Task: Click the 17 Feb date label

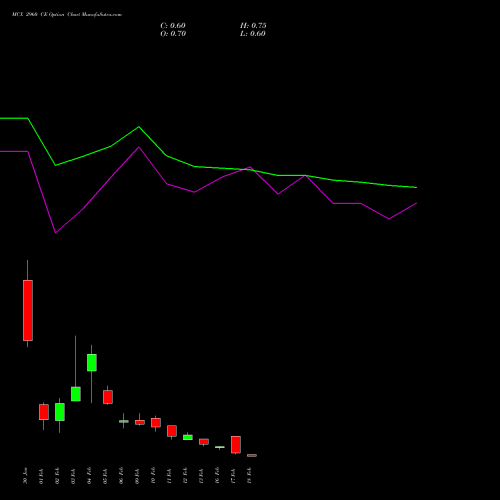Action: (233, 476)
